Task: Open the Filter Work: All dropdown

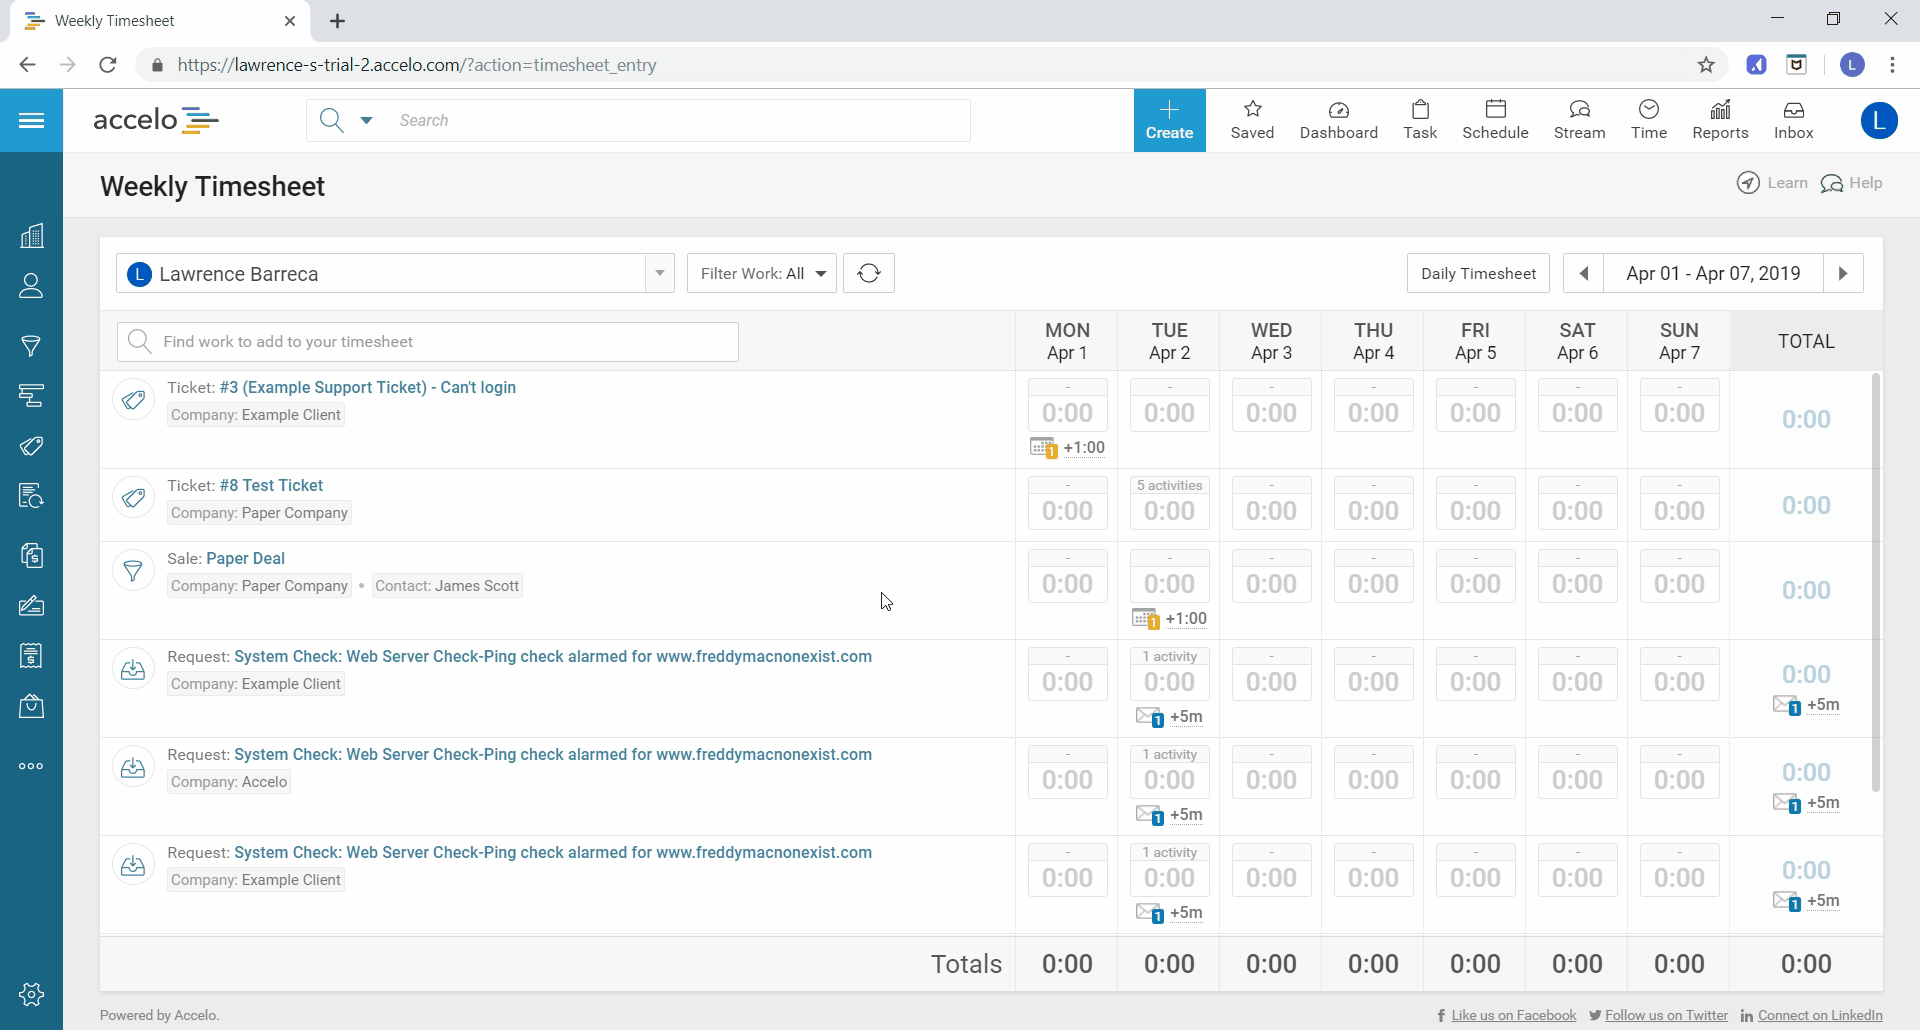Action: coord(762,273)
